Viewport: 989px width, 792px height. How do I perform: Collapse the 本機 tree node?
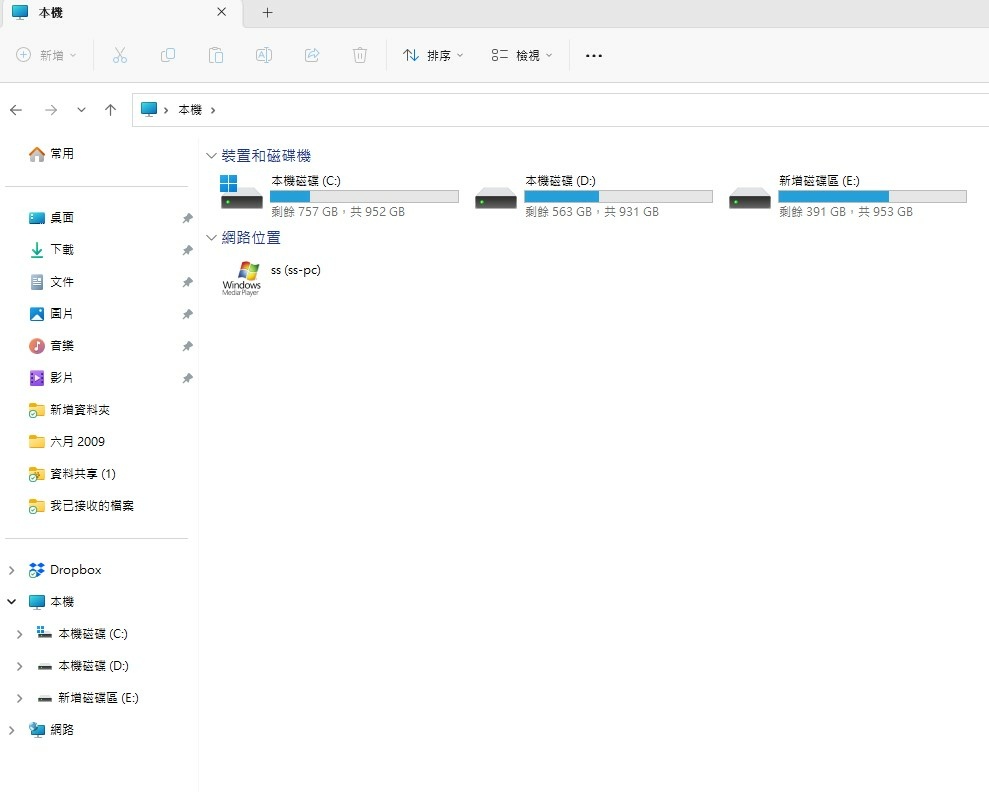(11, 602)
